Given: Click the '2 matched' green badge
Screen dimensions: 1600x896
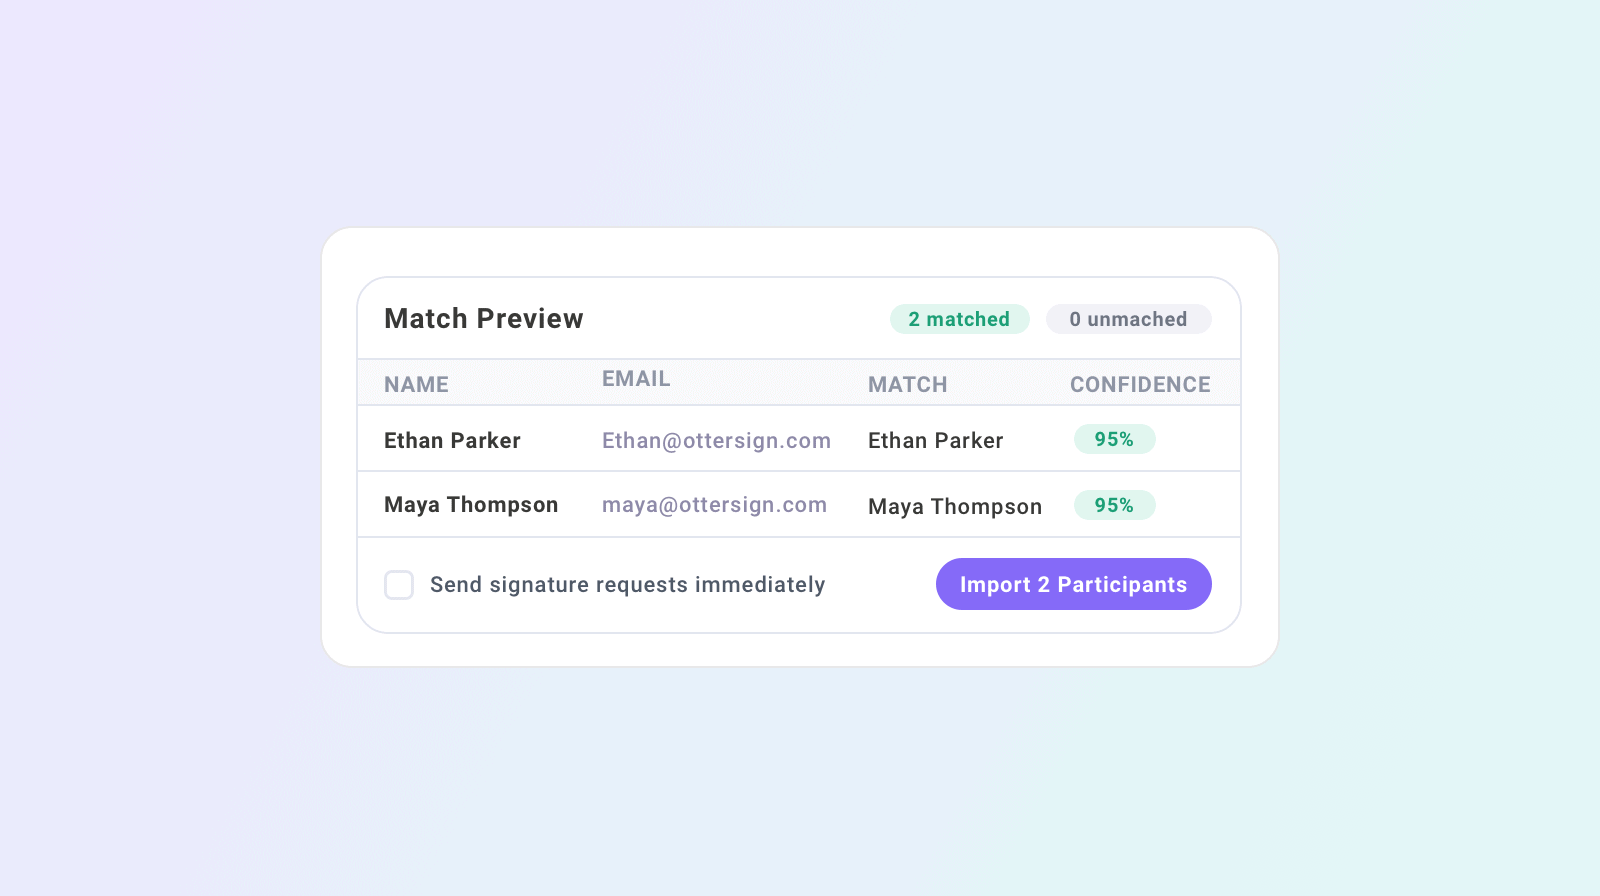Looking at the screenshot, I should [x=959, y=319].
